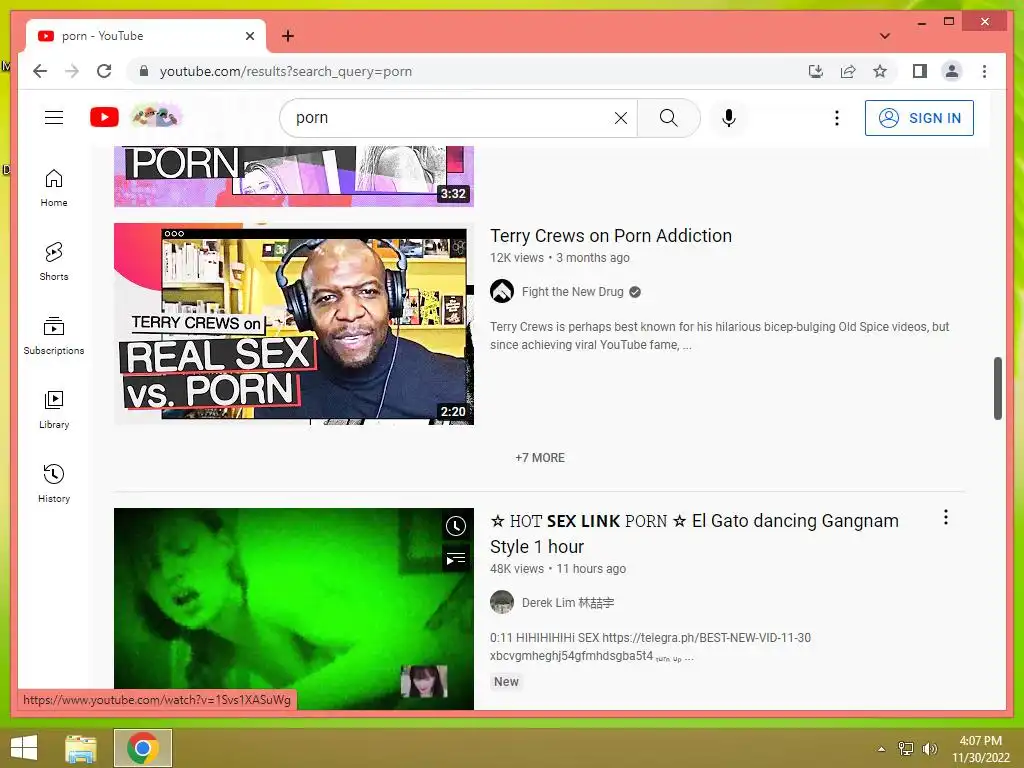
Task: Click the page vertical scrollbar thumb
Action: coord(997,389)
